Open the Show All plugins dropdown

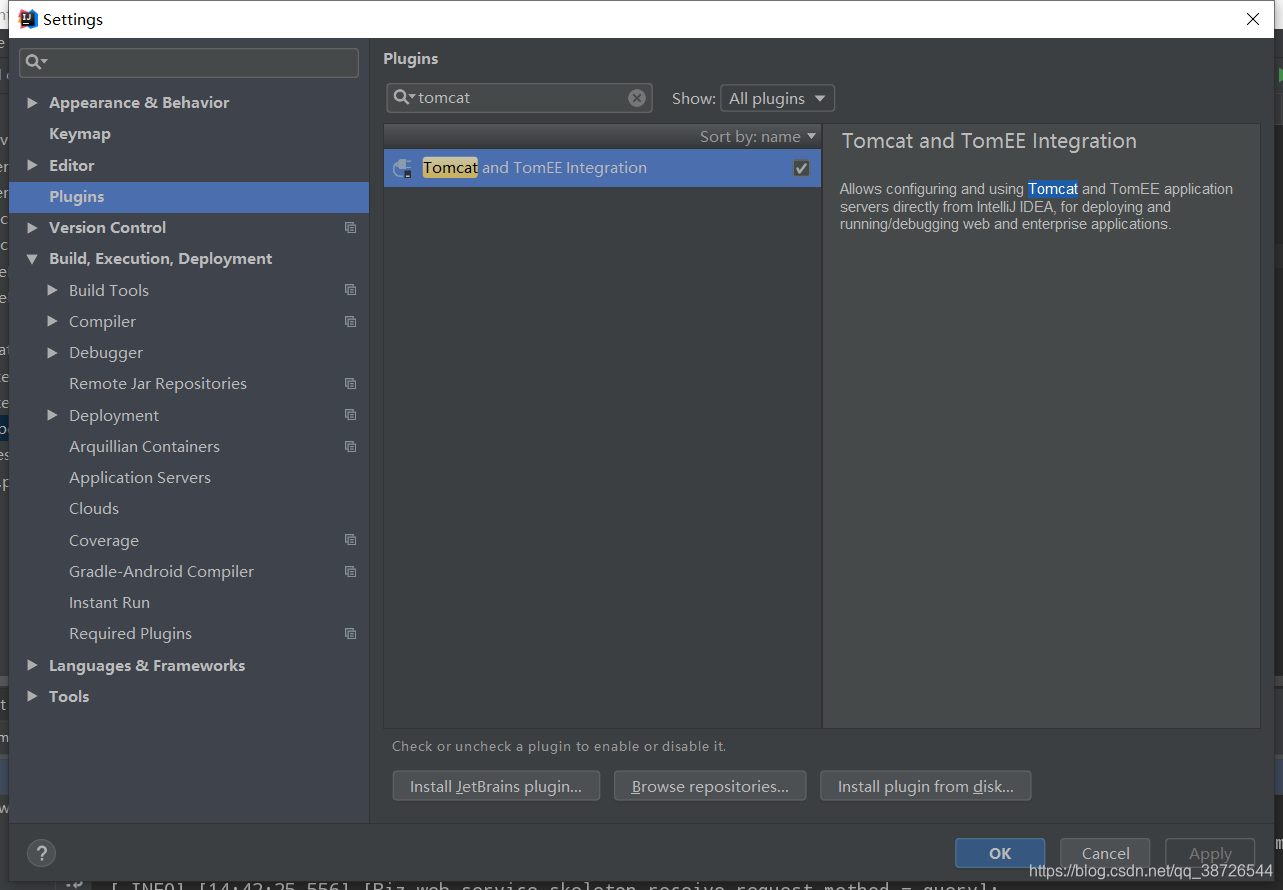click(x=777, y=98)
